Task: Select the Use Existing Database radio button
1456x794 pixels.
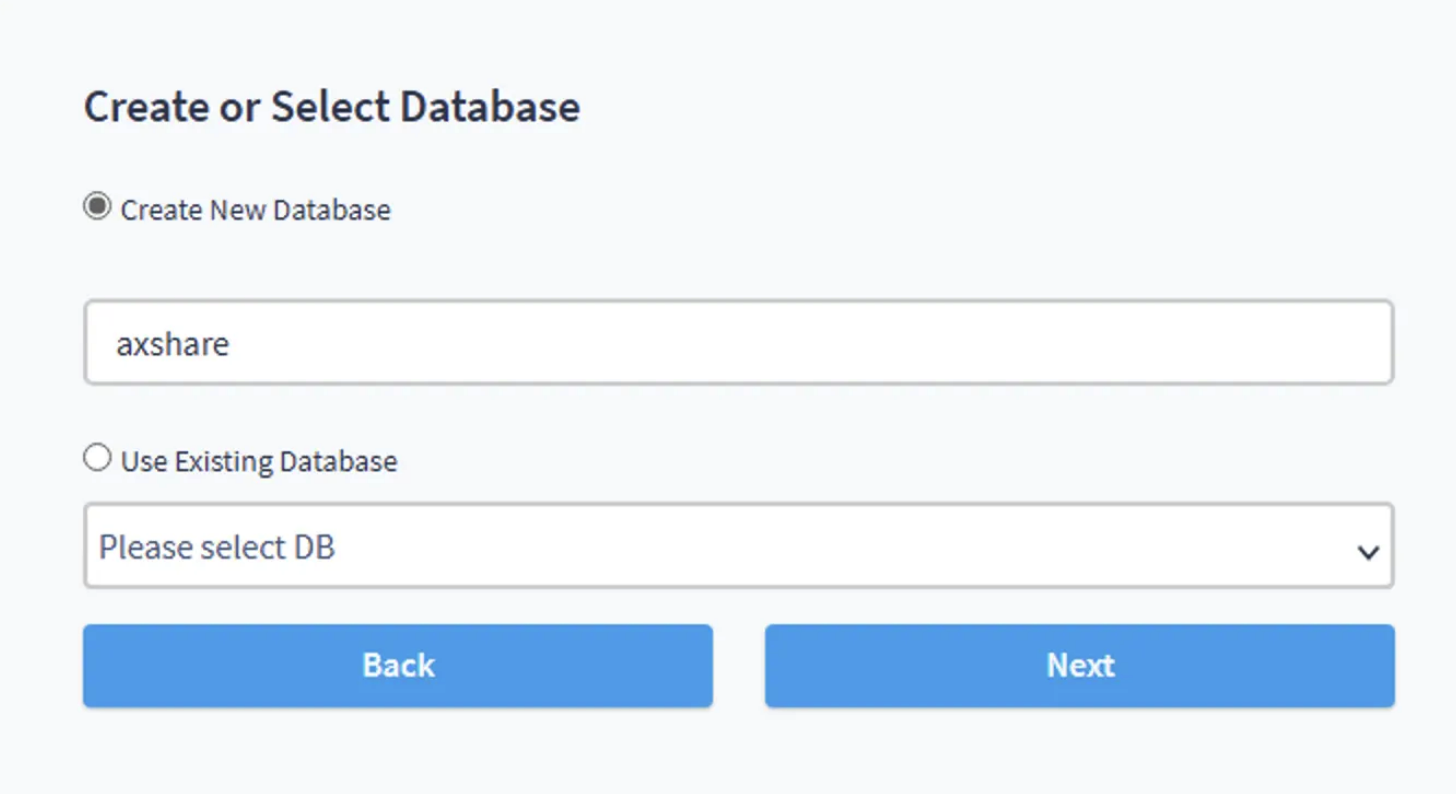Action: [x=97, y=459]
